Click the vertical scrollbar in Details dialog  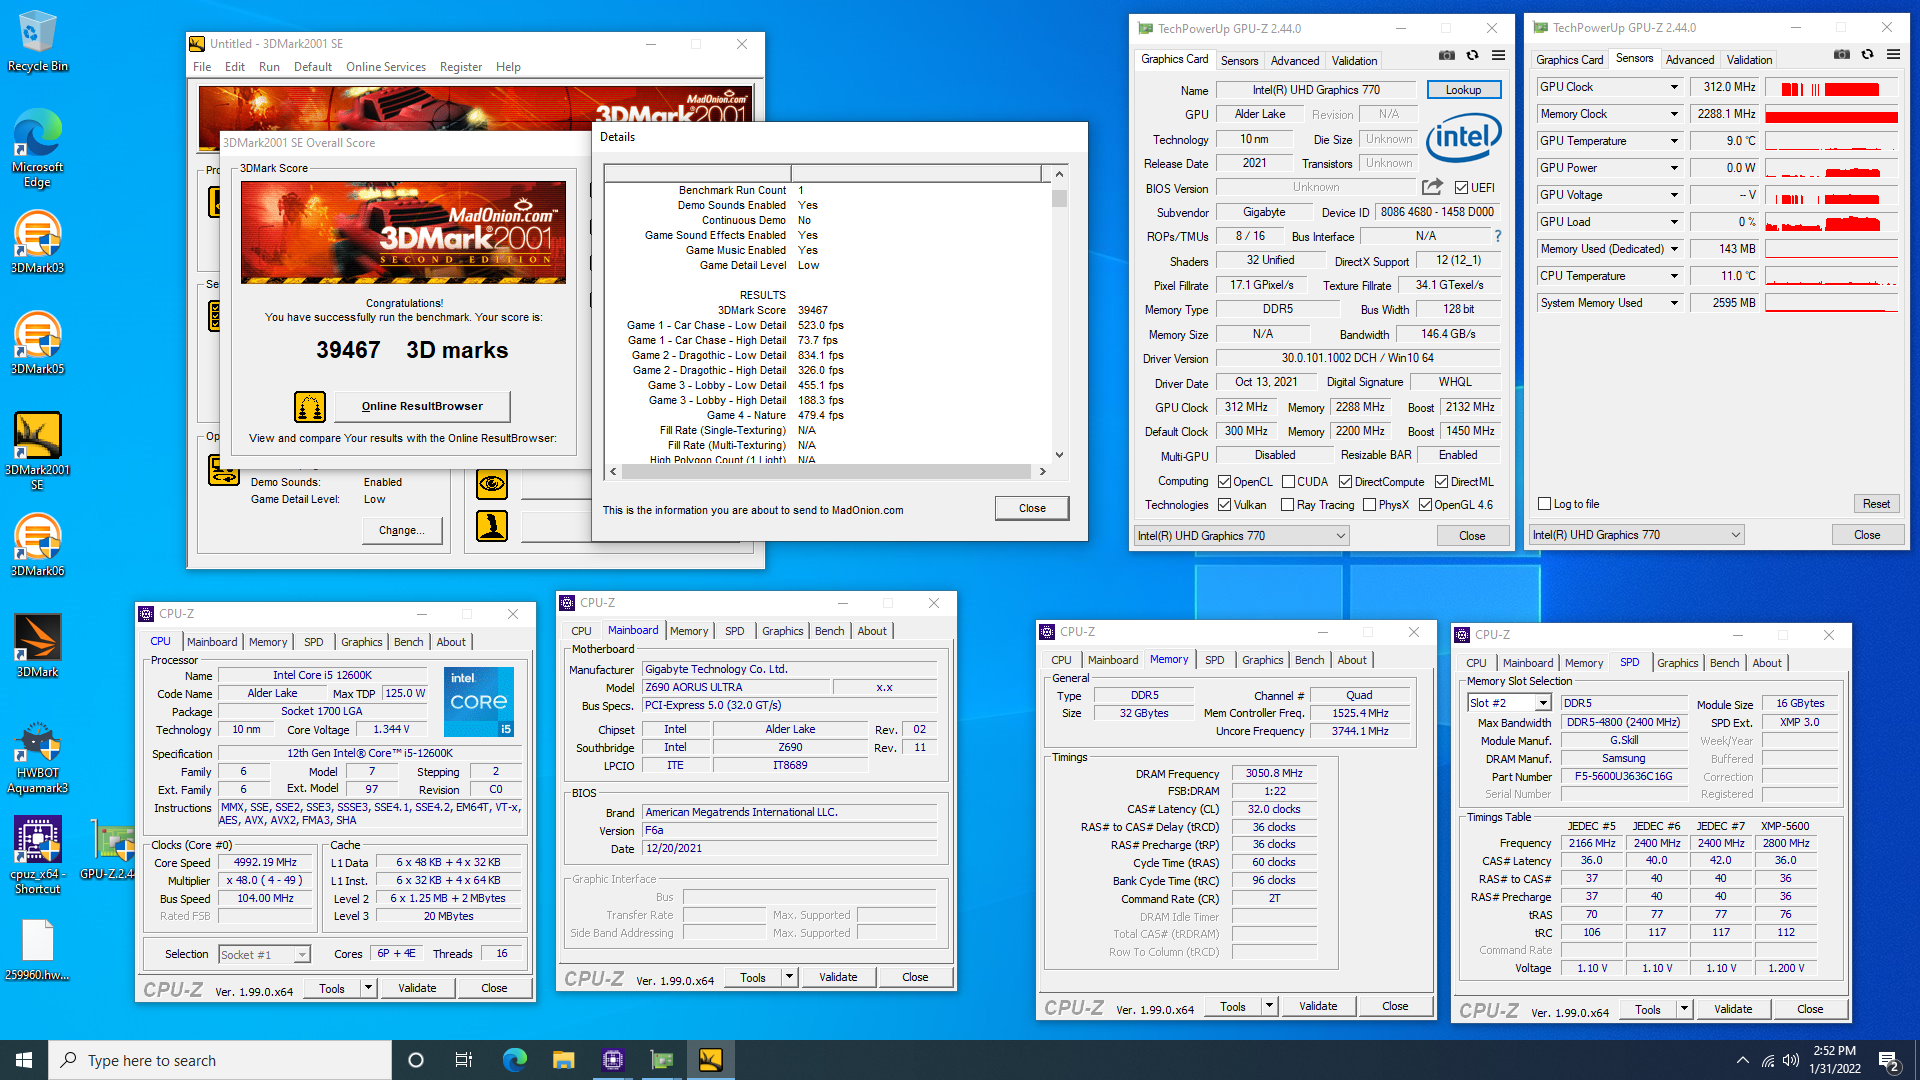(1059, 314)
